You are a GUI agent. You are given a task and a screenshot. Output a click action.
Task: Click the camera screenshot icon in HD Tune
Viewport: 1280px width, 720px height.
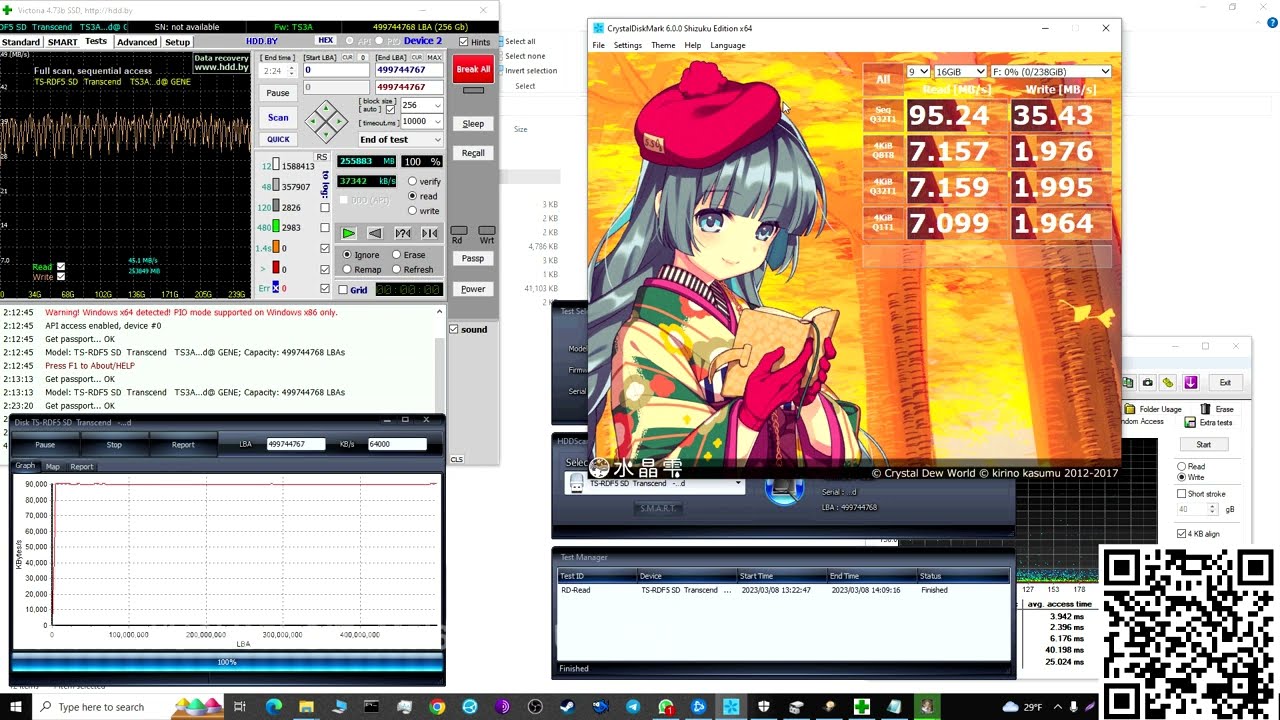coord(1147,383)
